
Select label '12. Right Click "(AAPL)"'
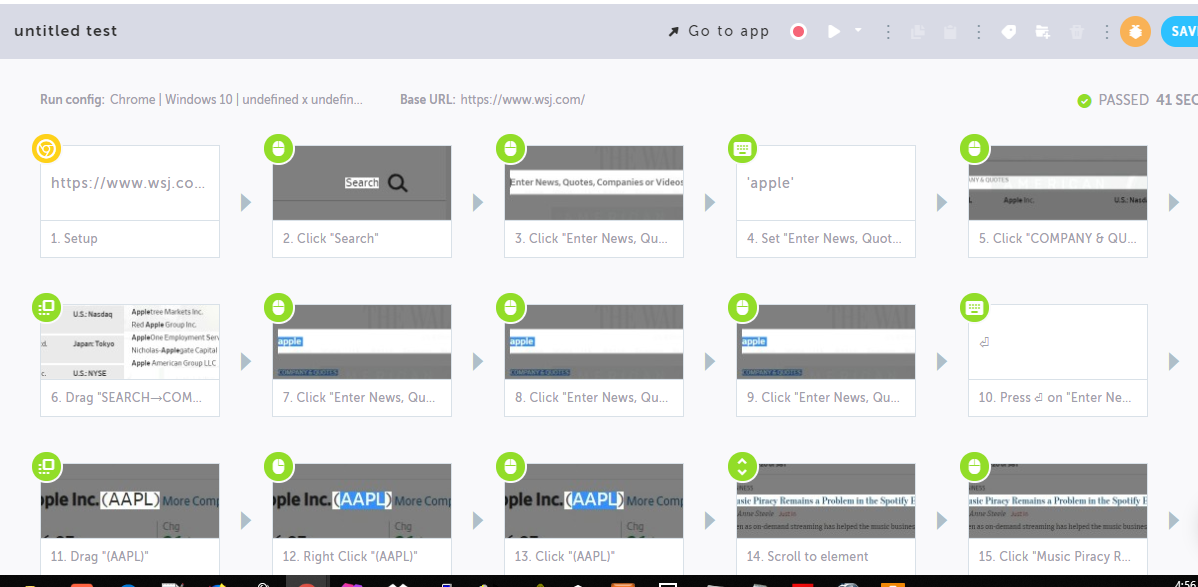tap(350, 556)
